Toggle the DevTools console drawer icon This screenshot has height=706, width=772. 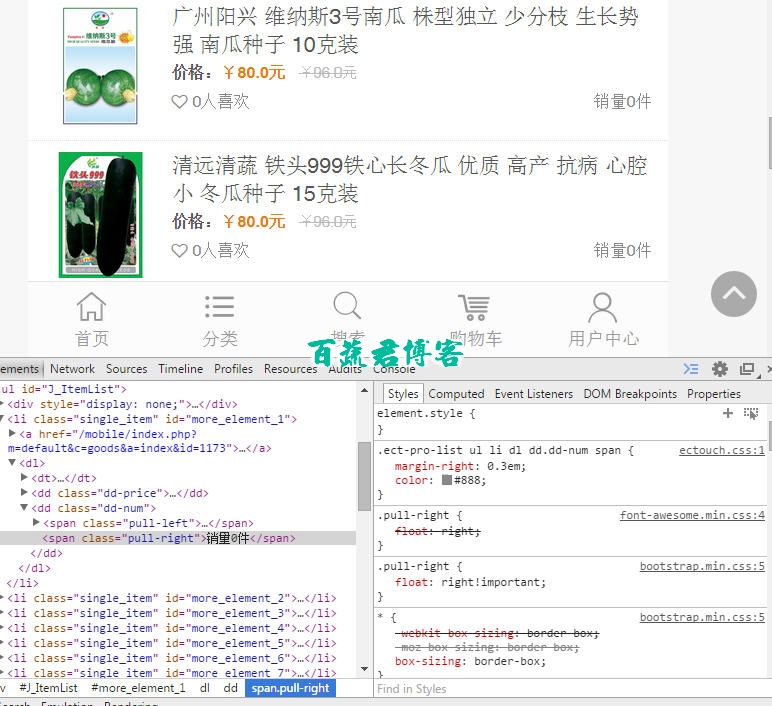(x=691, y=368)
